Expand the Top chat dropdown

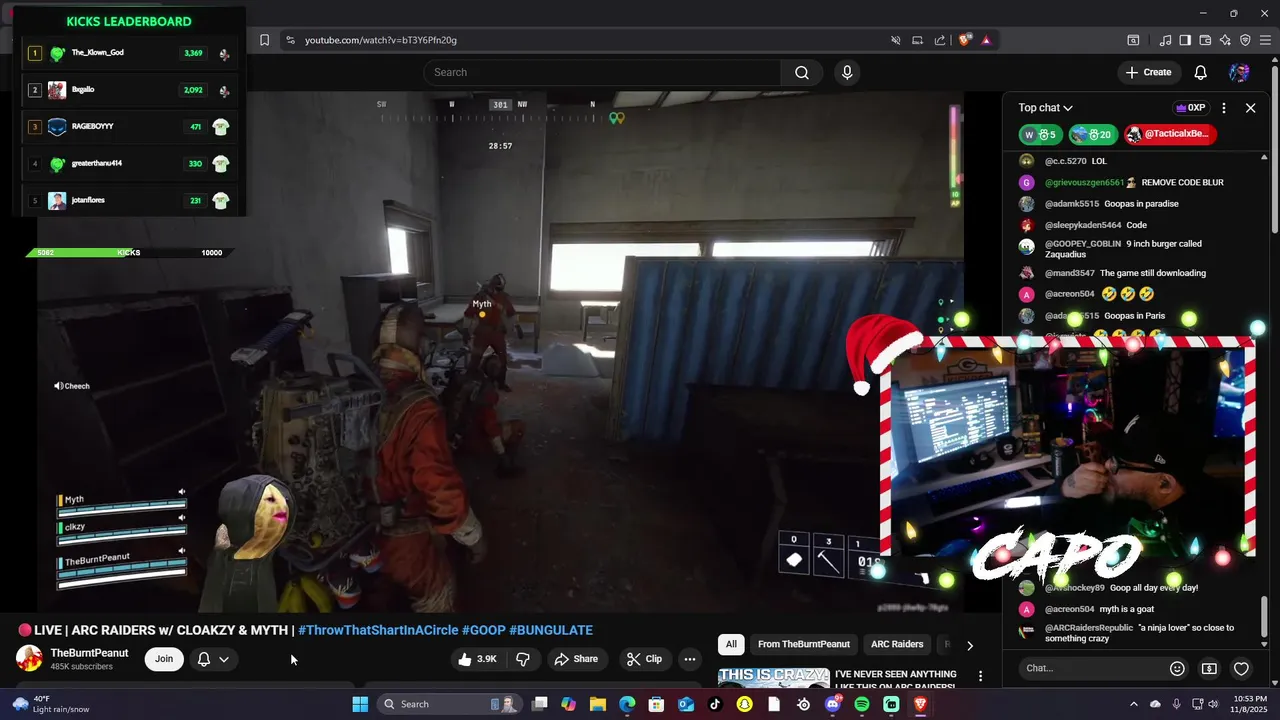coord(1045,108)
